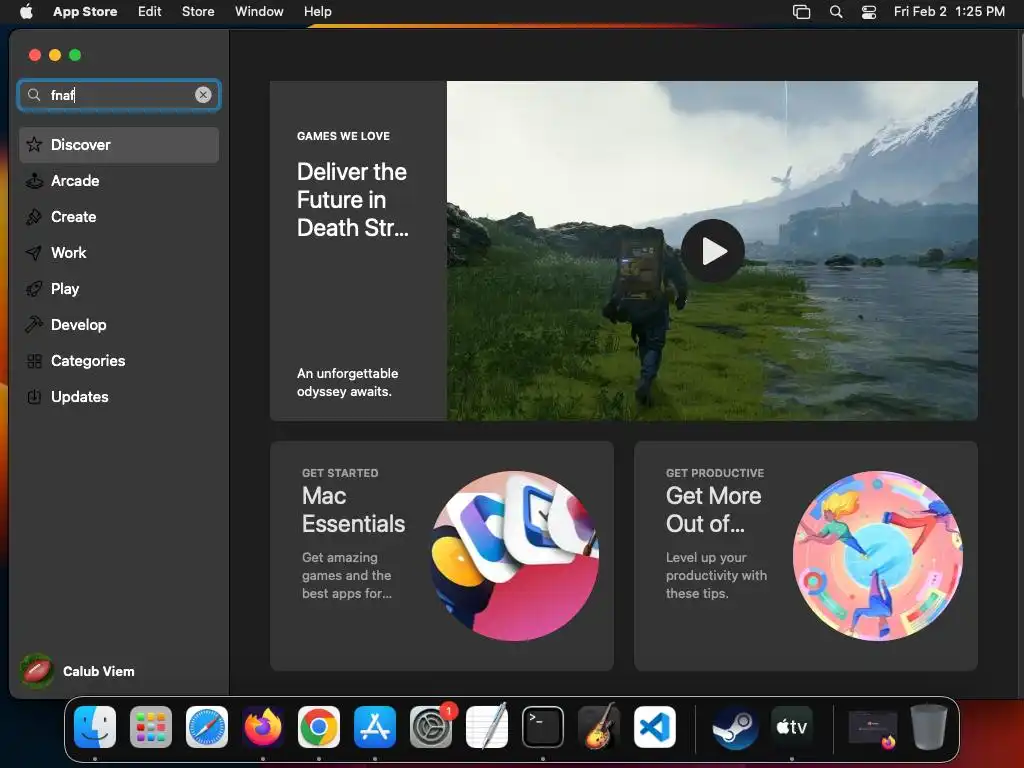Open Control Center in menu bar

[869, 12]
